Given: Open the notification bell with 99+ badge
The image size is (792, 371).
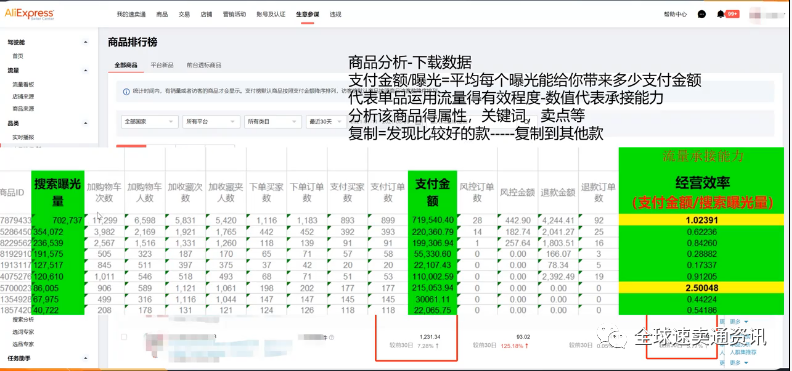Looking at the screenshot, I should pyautogui.click(x=727, y=14).
